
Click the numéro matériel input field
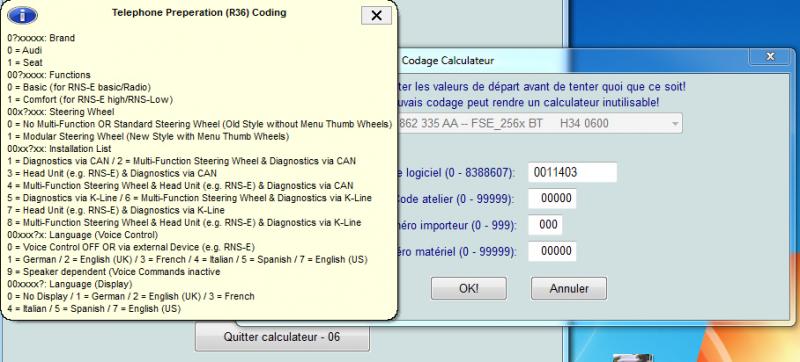552,251
